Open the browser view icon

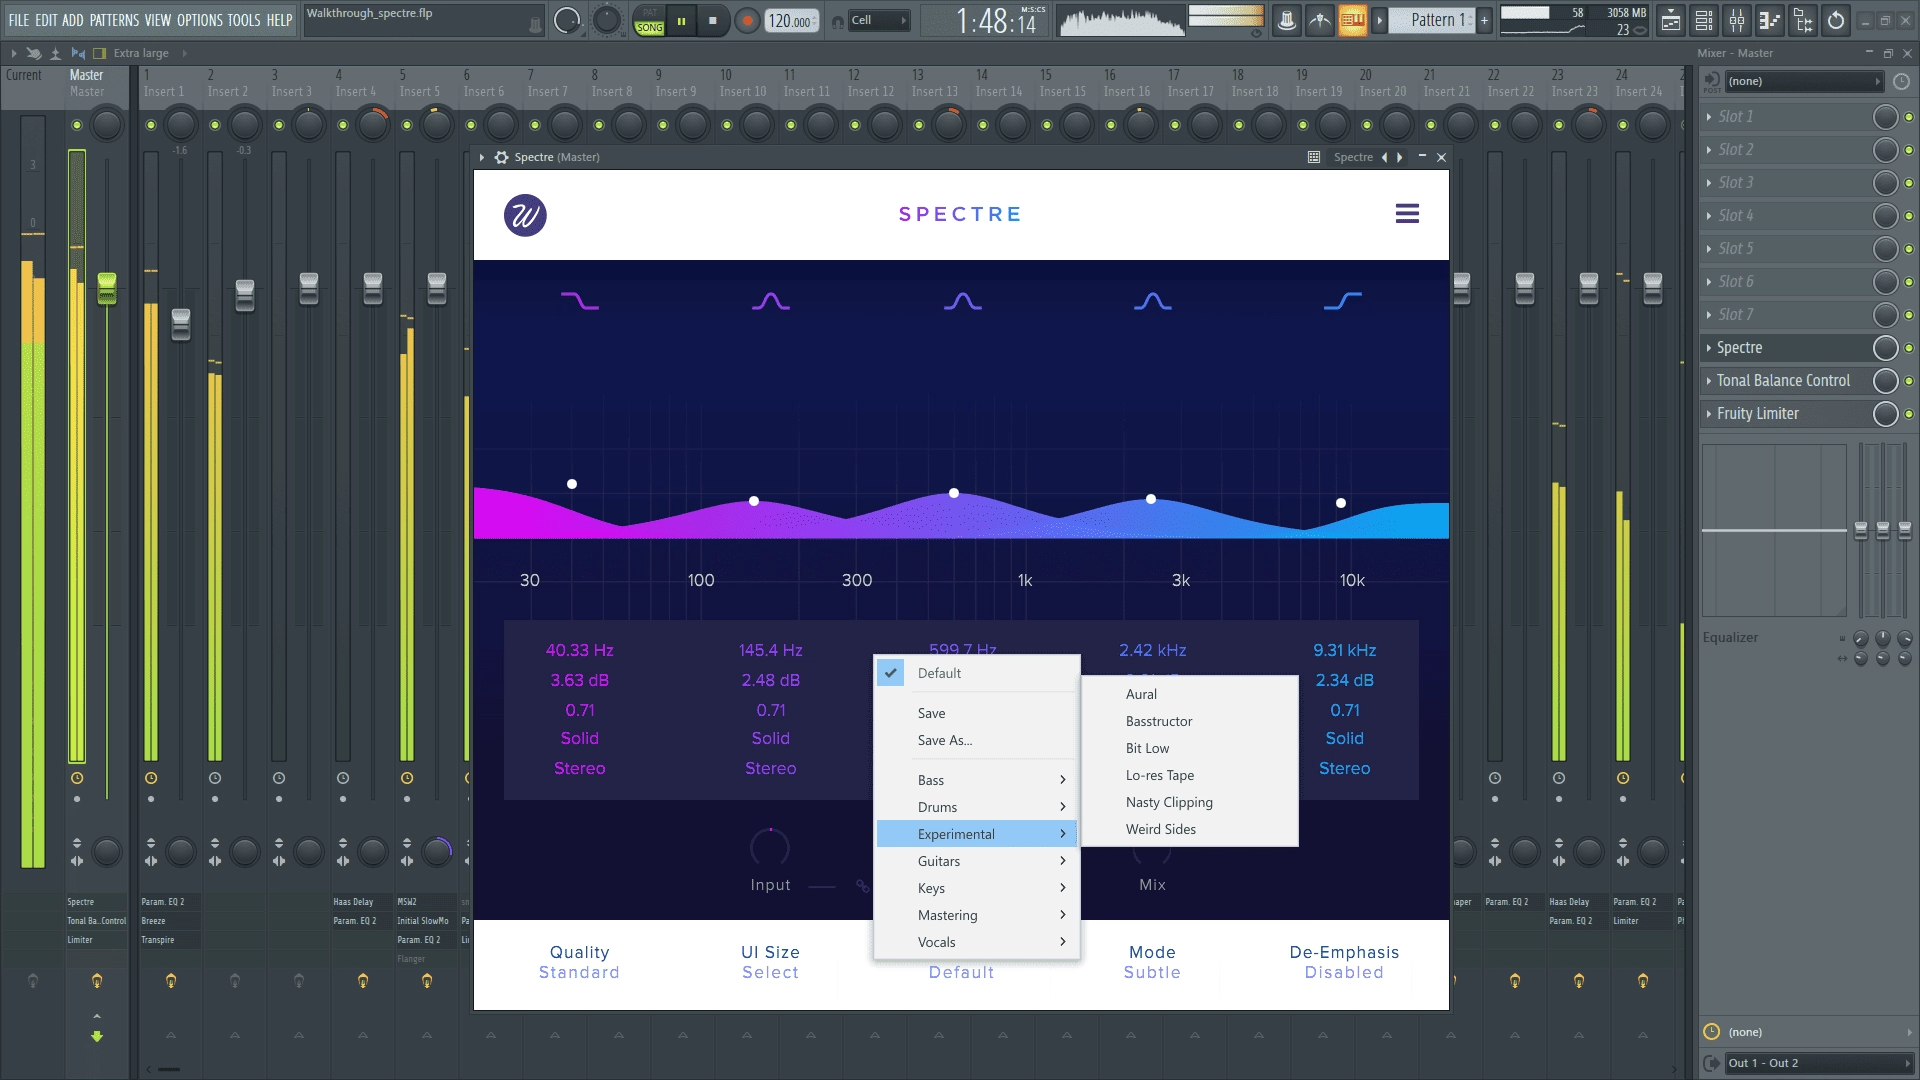[x=1803, y=20]
